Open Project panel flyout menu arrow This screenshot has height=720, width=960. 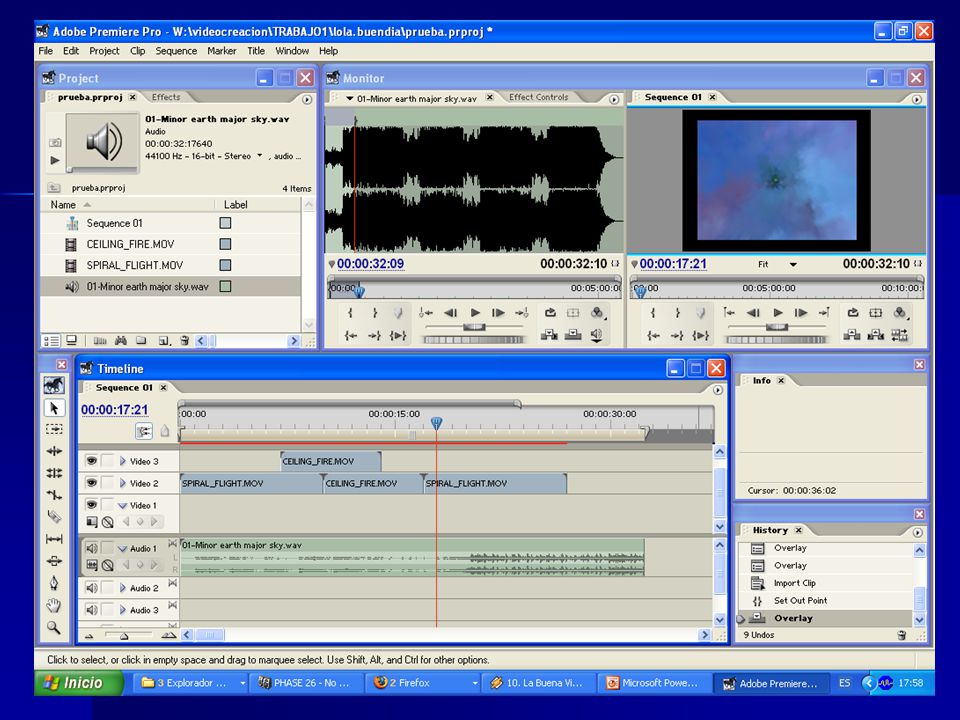[307, 99]
